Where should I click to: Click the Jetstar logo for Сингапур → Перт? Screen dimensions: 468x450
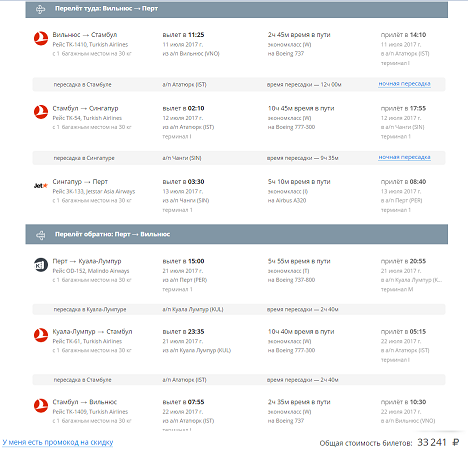41,186
